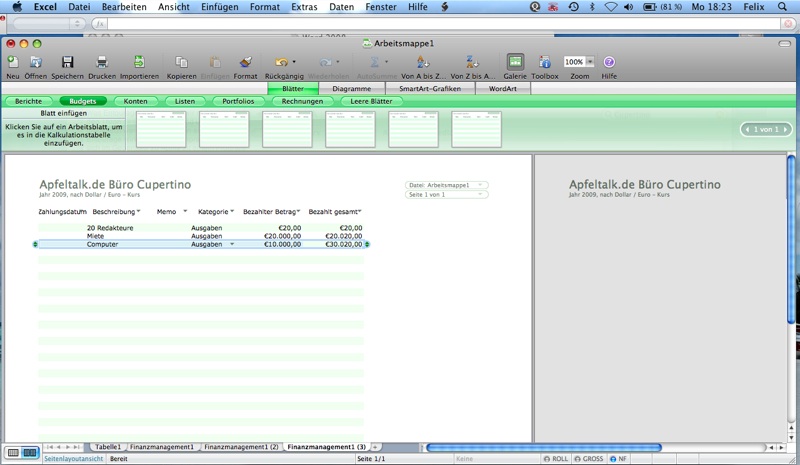800x465 pixels.
Task: Open the Seite 1 von 1 header dropdown
Action: 480,194
